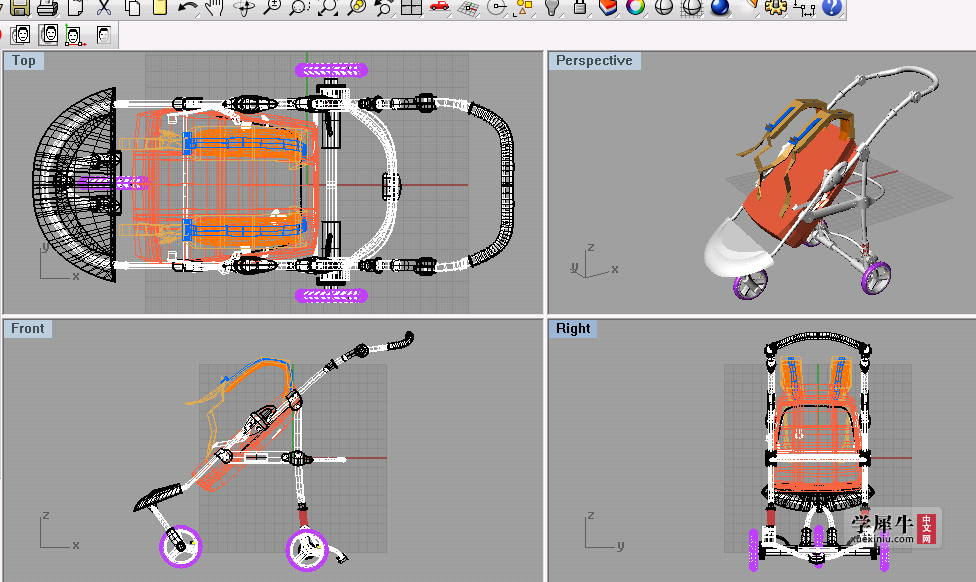Activate the Perspective viewport title

(x=594, y=60)
